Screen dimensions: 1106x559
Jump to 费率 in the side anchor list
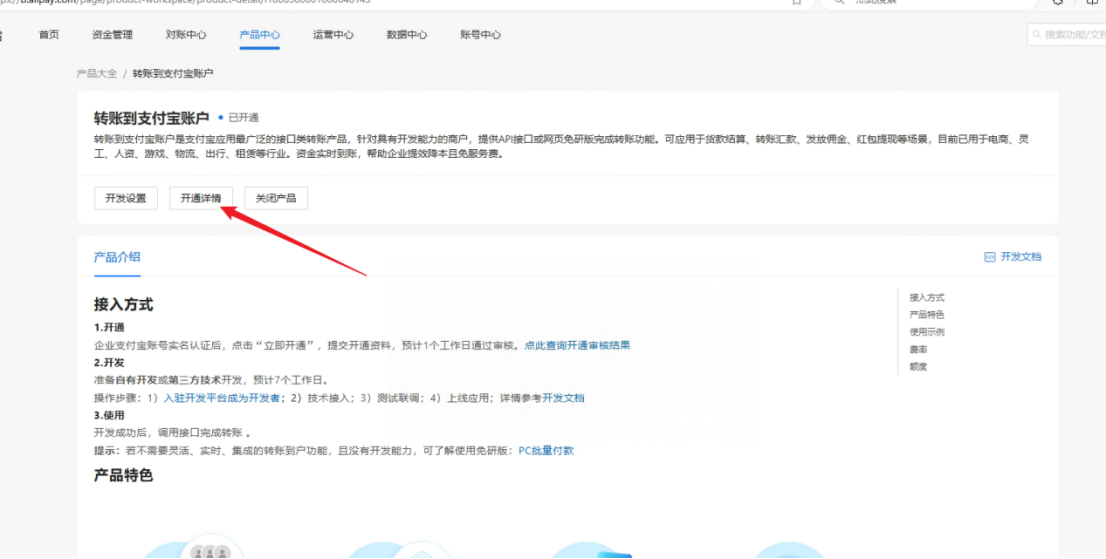point(918,349)
